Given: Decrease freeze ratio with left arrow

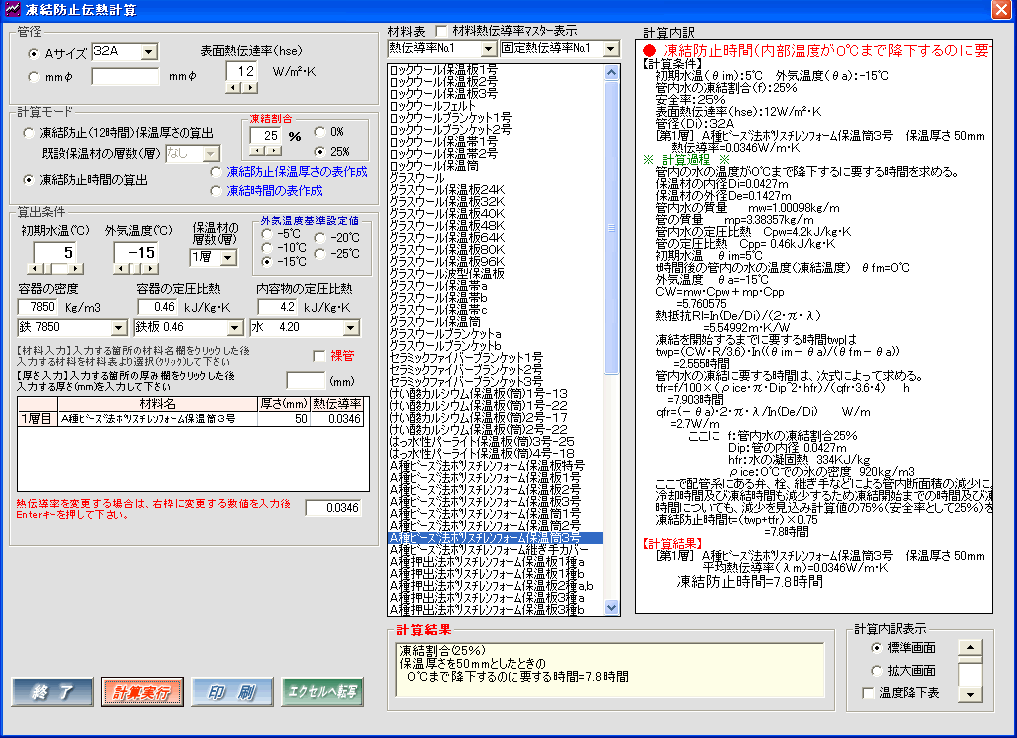Looking at the screenshot, I should (x=259, y=151).
